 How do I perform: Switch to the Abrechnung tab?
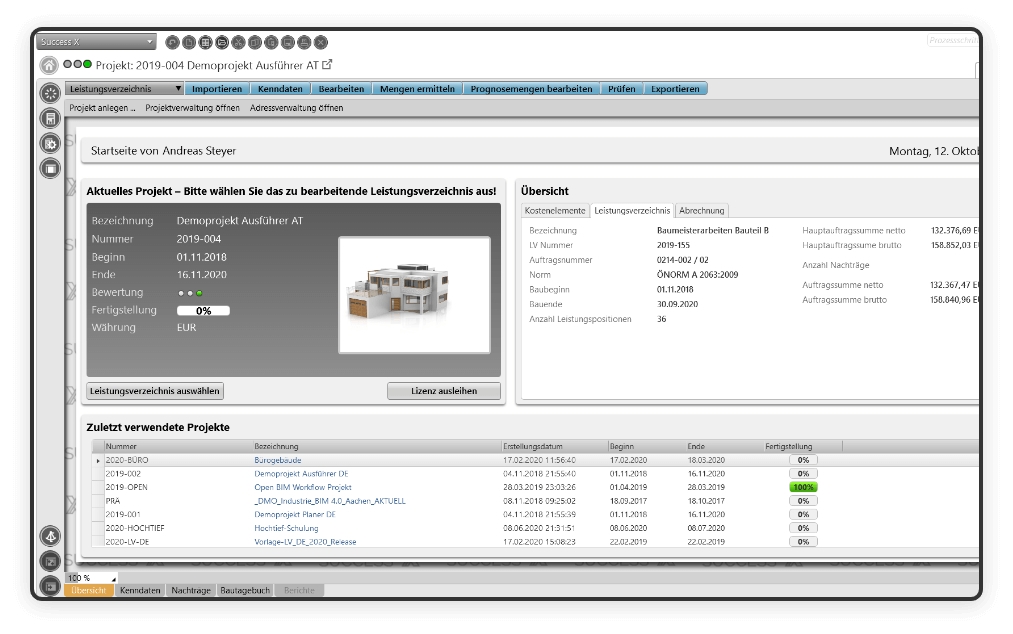(702, 211)
